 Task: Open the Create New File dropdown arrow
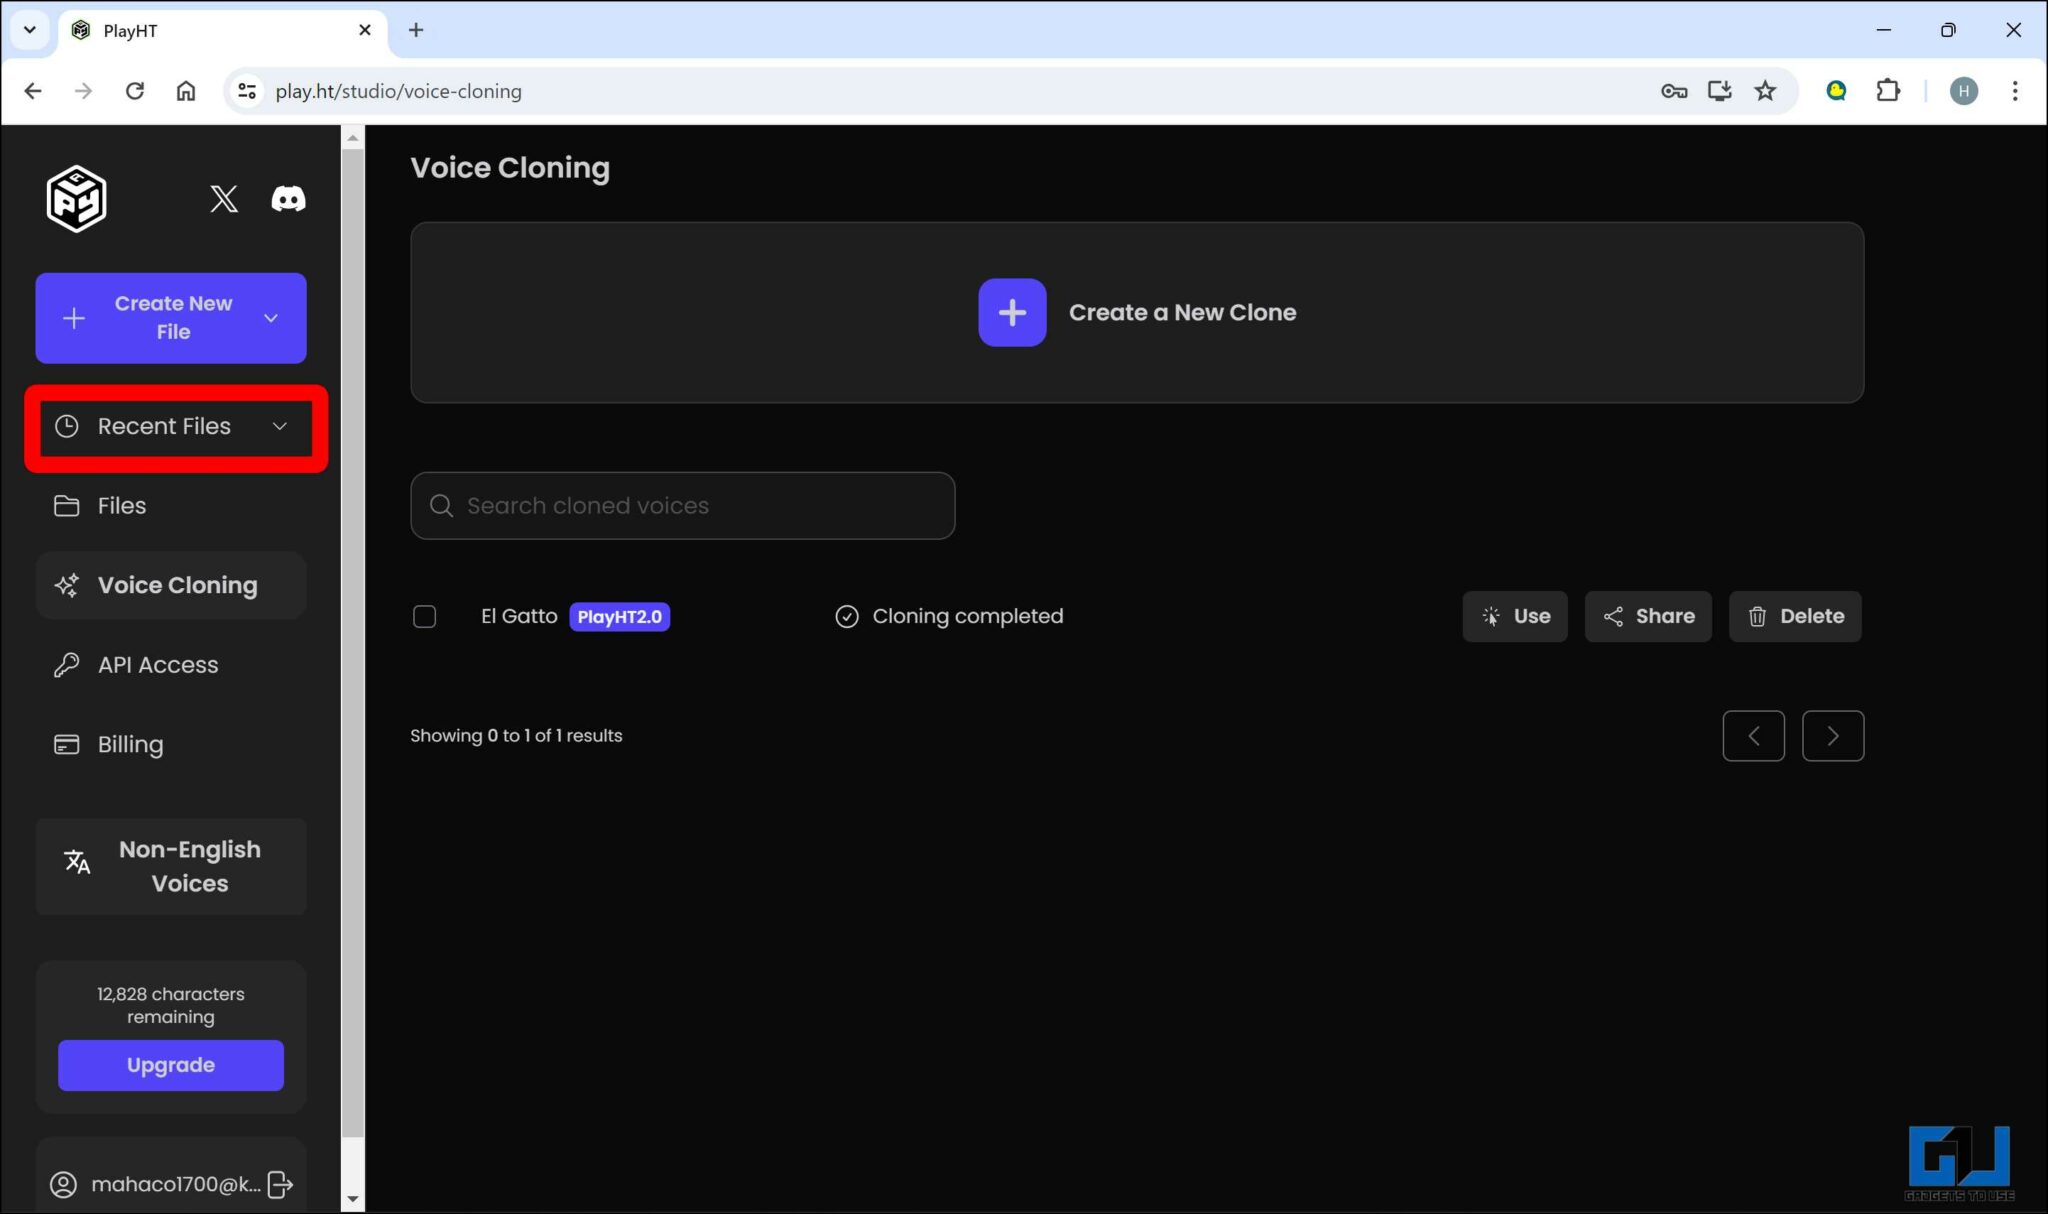271,318
